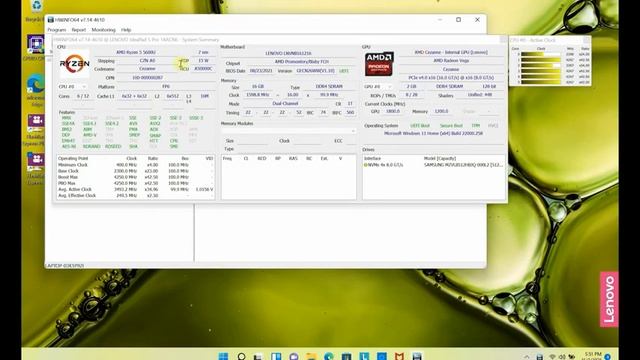Viewport: 640px width, 360px height.
Task: Open File Explorer from the taskbar
Action: click(x=311, y=356)
